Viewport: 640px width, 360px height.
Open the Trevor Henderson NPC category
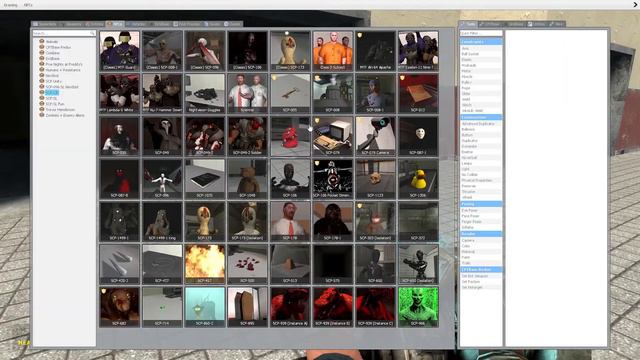(60, 110)
